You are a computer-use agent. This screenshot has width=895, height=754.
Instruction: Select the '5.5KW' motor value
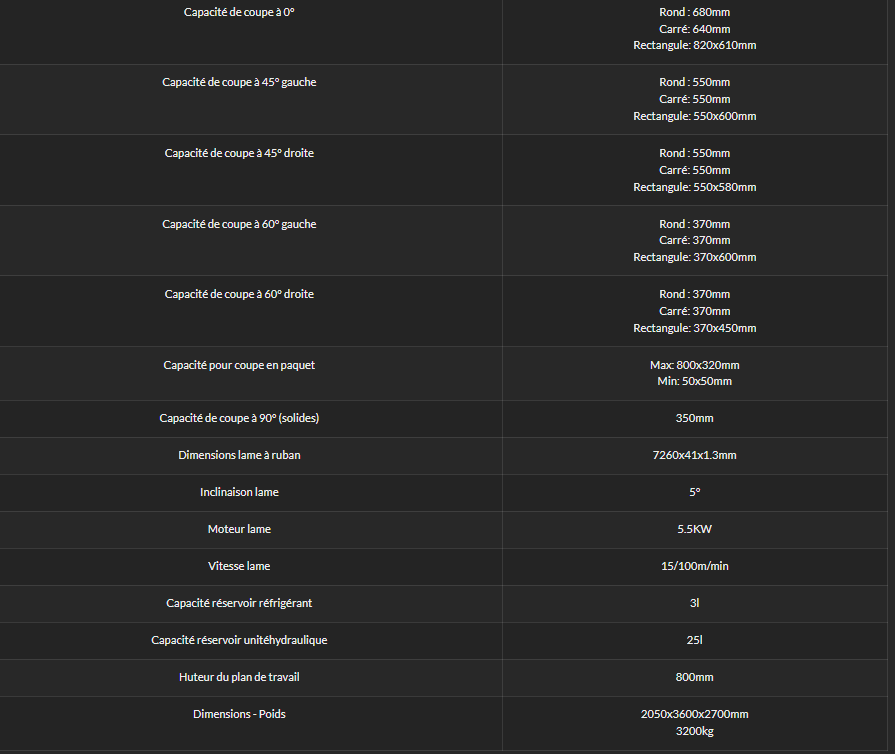(694, 529)
